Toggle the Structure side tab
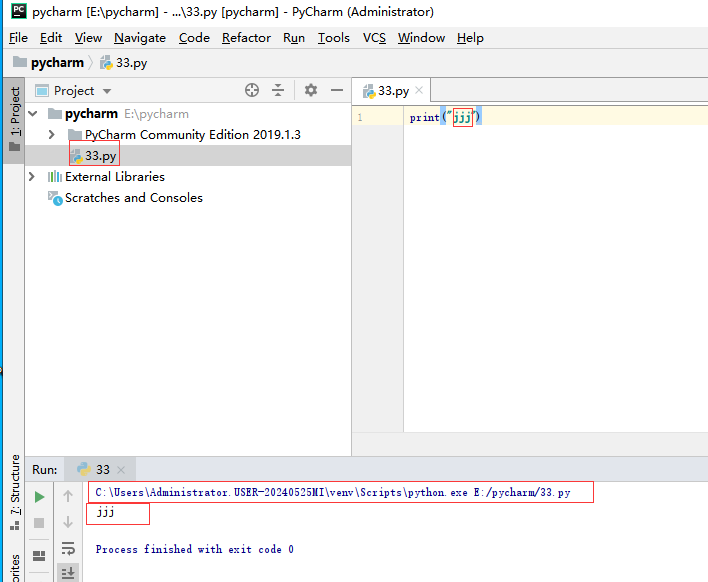Image resolution: width=708 pixels, height=582 pixels. (x=15, y=492)
